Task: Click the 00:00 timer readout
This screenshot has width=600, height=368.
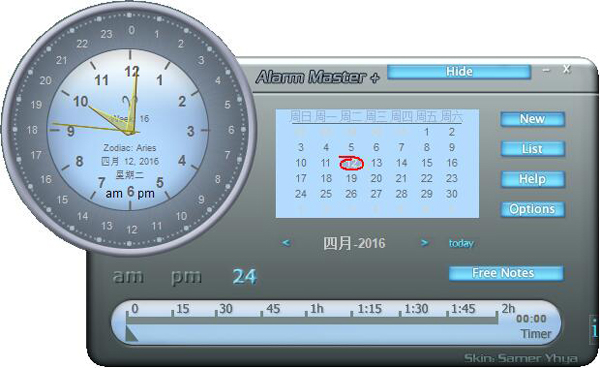Action: tap(531, 319)
